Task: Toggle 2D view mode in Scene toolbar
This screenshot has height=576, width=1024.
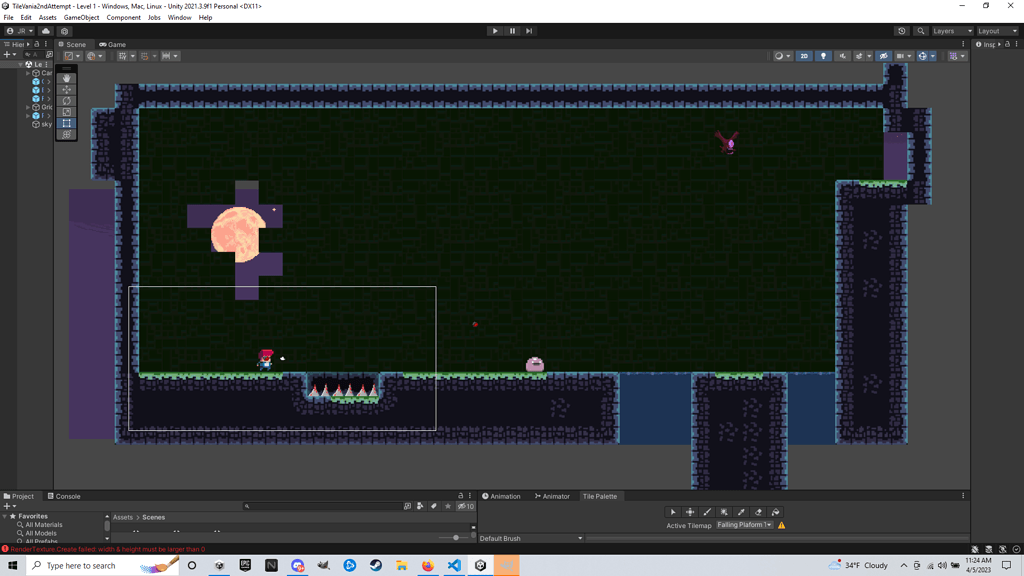Action: click(x=804, y=56)
